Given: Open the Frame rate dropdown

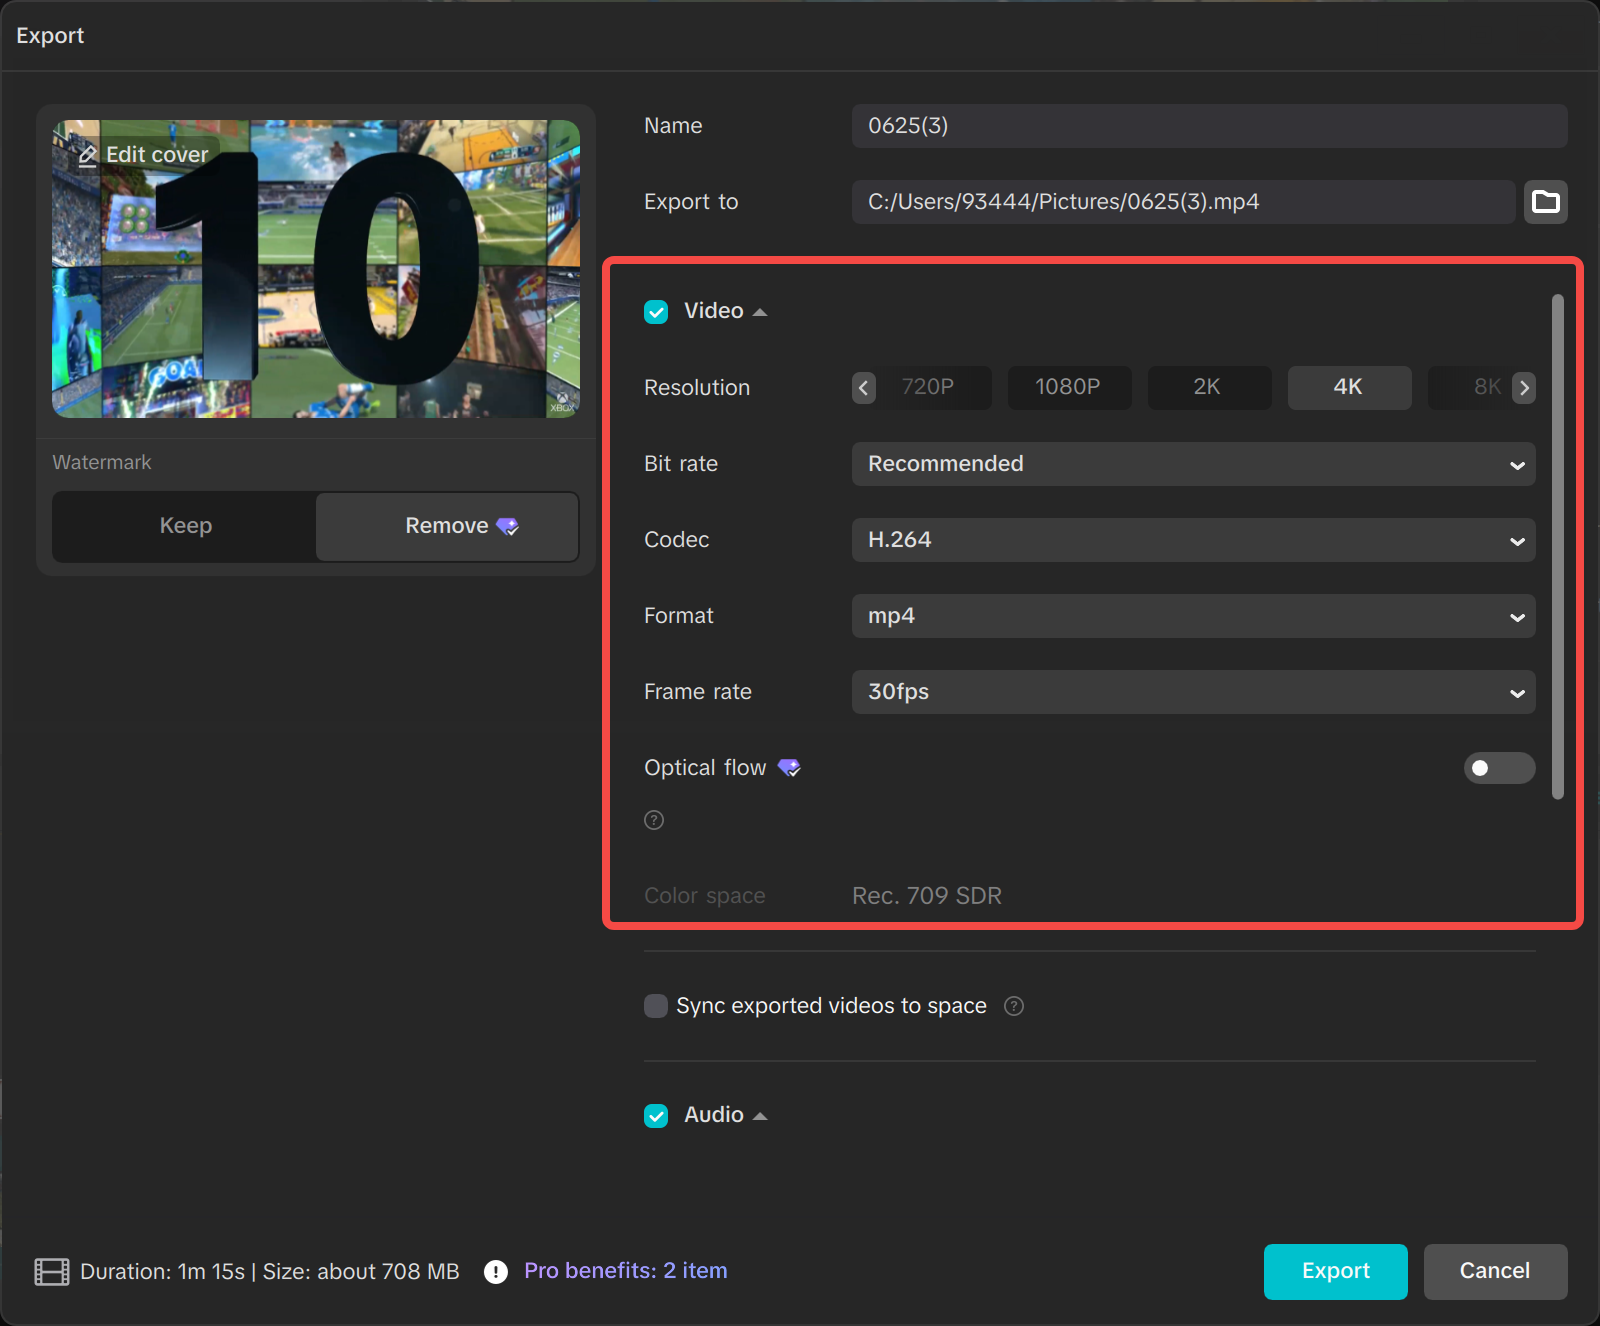Looking at the screenshot, I should [1193, 692].
